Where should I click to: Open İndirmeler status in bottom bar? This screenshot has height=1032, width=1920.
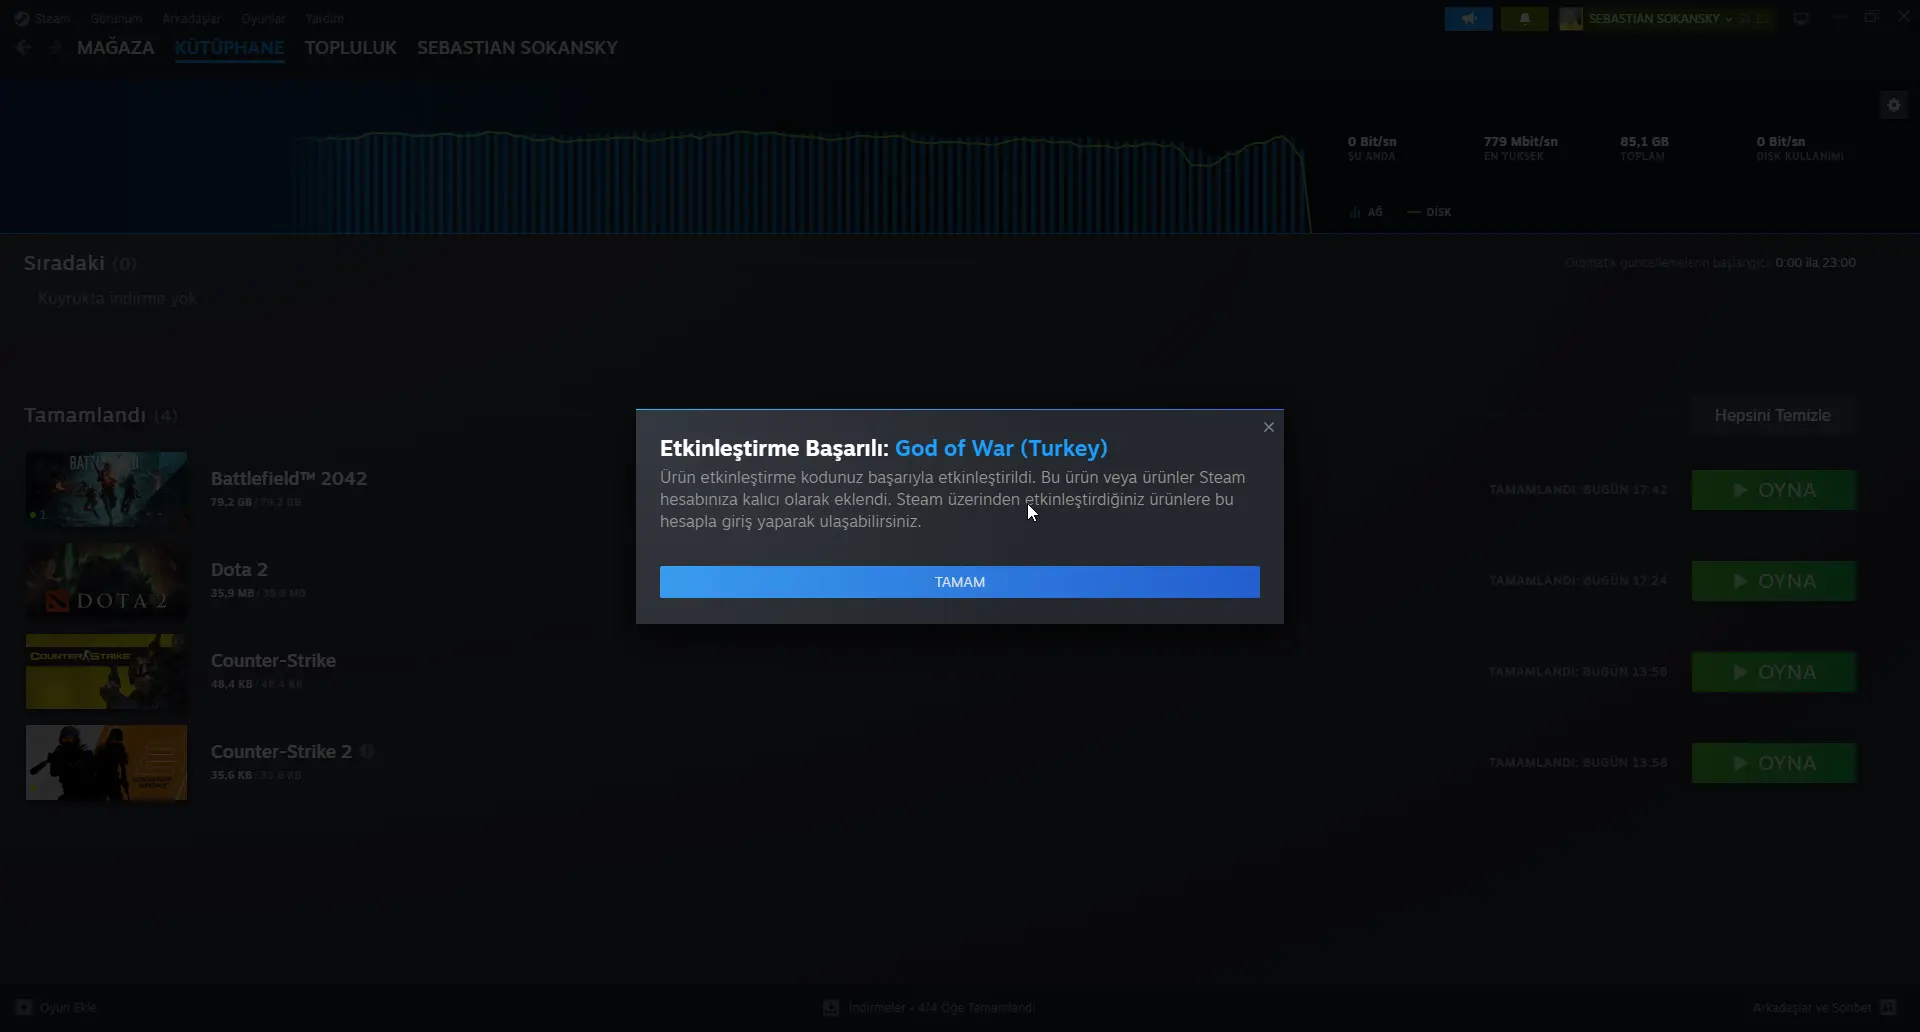[929, 1007]
